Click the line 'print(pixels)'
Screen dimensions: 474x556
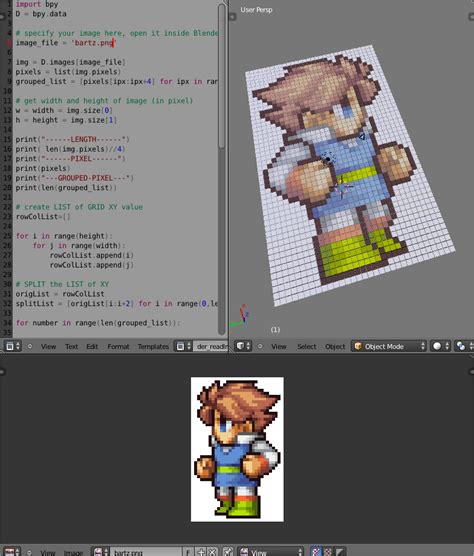tap(43, 168)
